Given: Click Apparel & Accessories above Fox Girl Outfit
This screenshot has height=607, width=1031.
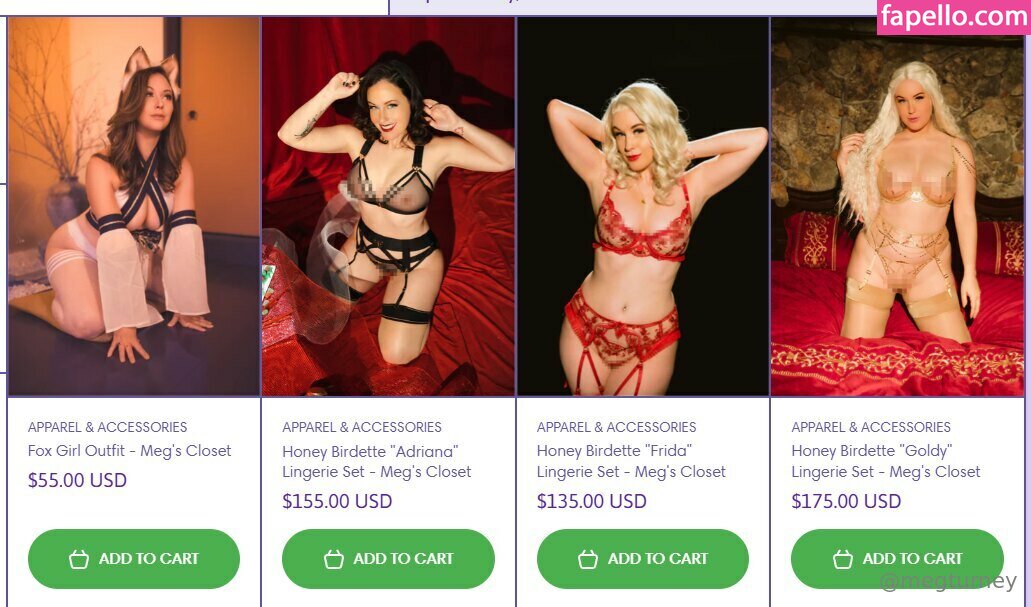Looking at the screenshot, I should (107, 427).
